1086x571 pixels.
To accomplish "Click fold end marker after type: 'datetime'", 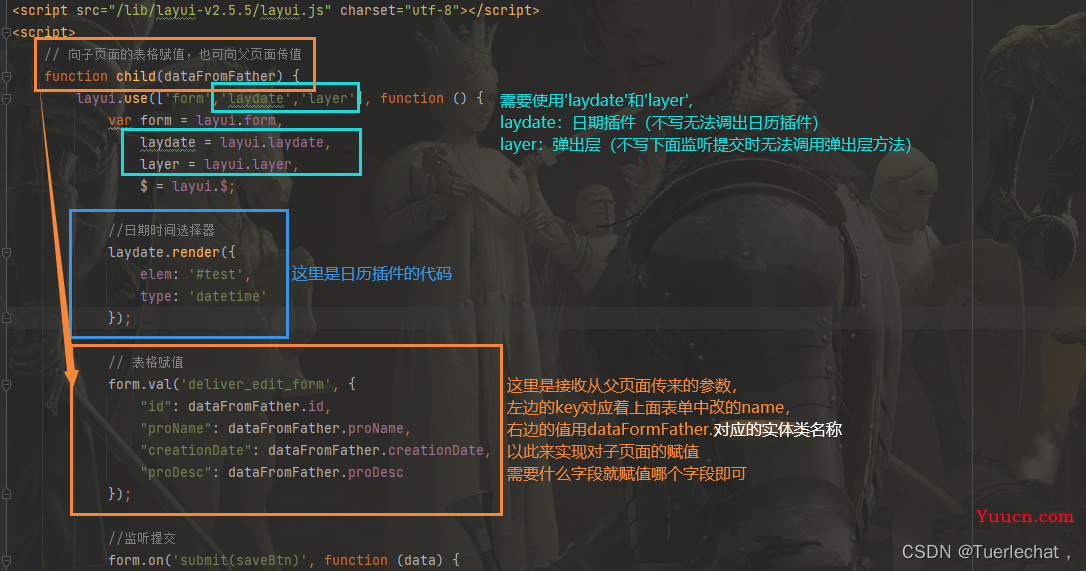I will click(x=6, y=318).
